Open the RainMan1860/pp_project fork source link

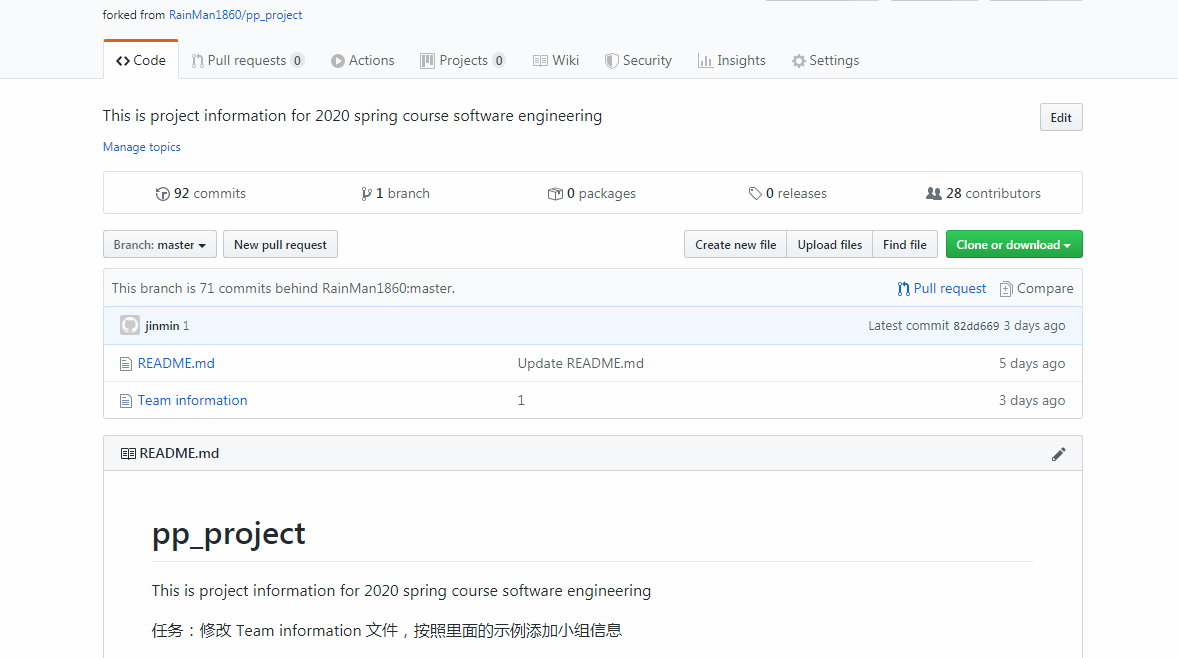235,15
